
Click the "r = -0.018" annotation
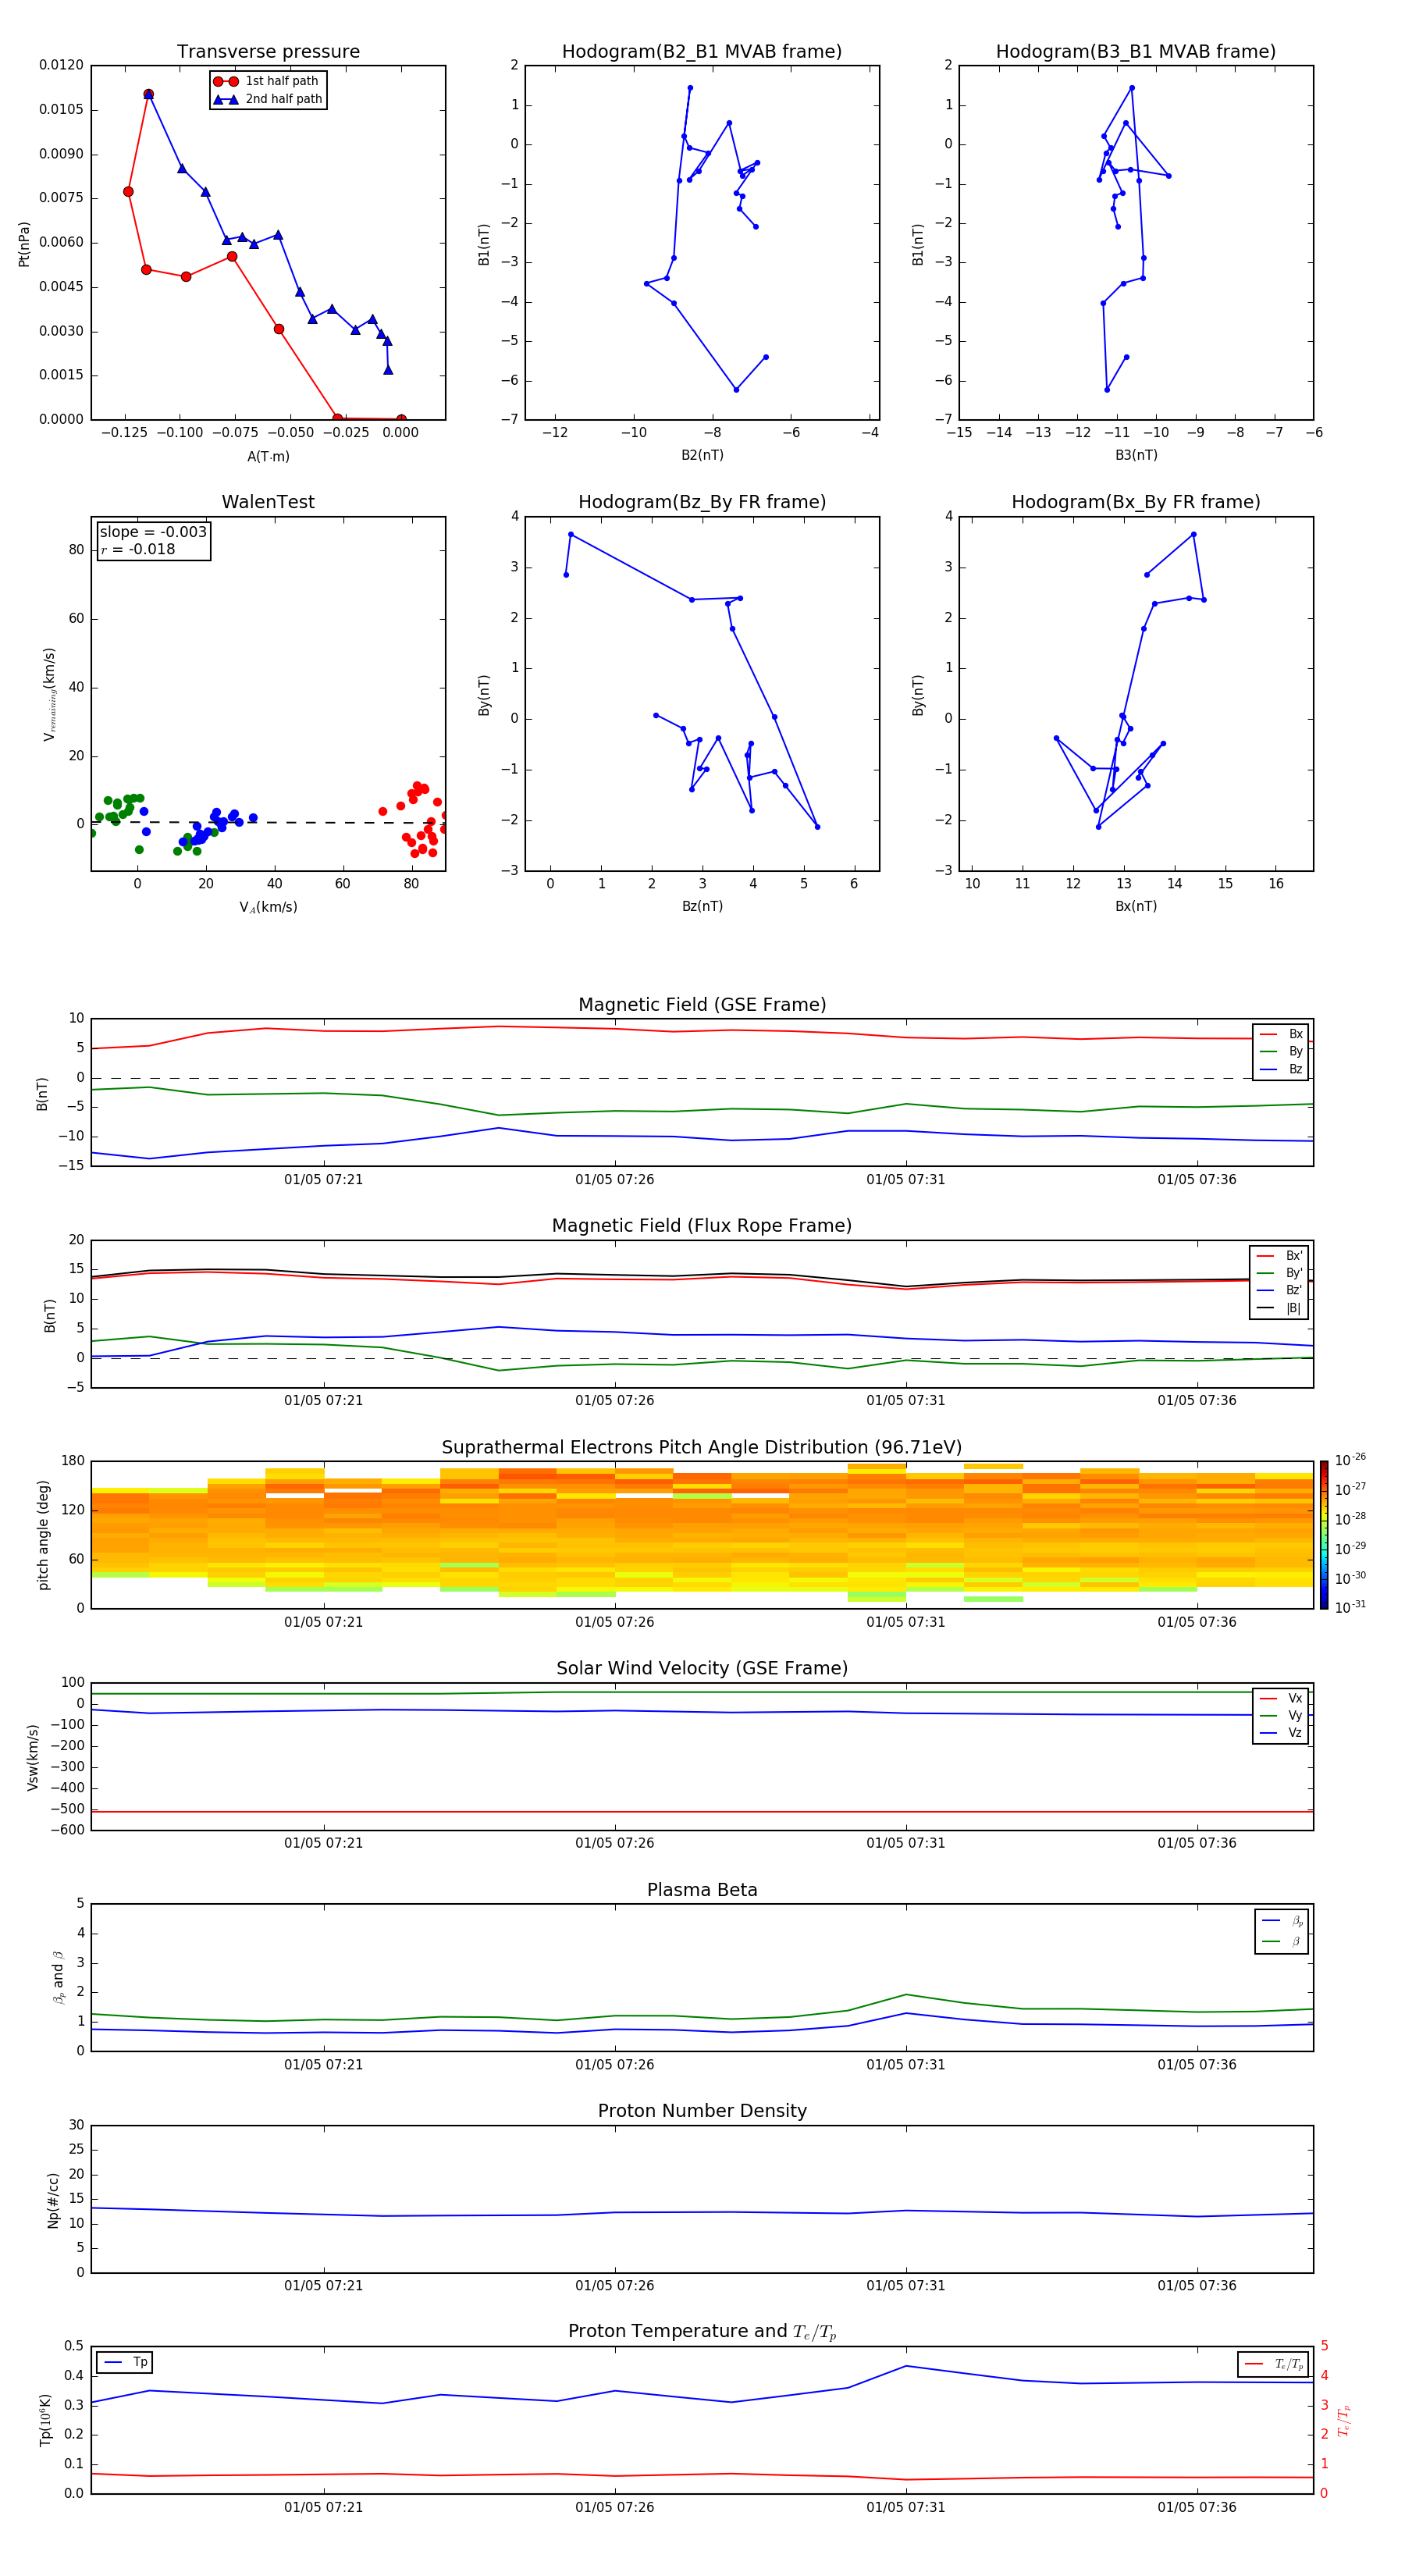pyautogui.click(x=138, y=549)
